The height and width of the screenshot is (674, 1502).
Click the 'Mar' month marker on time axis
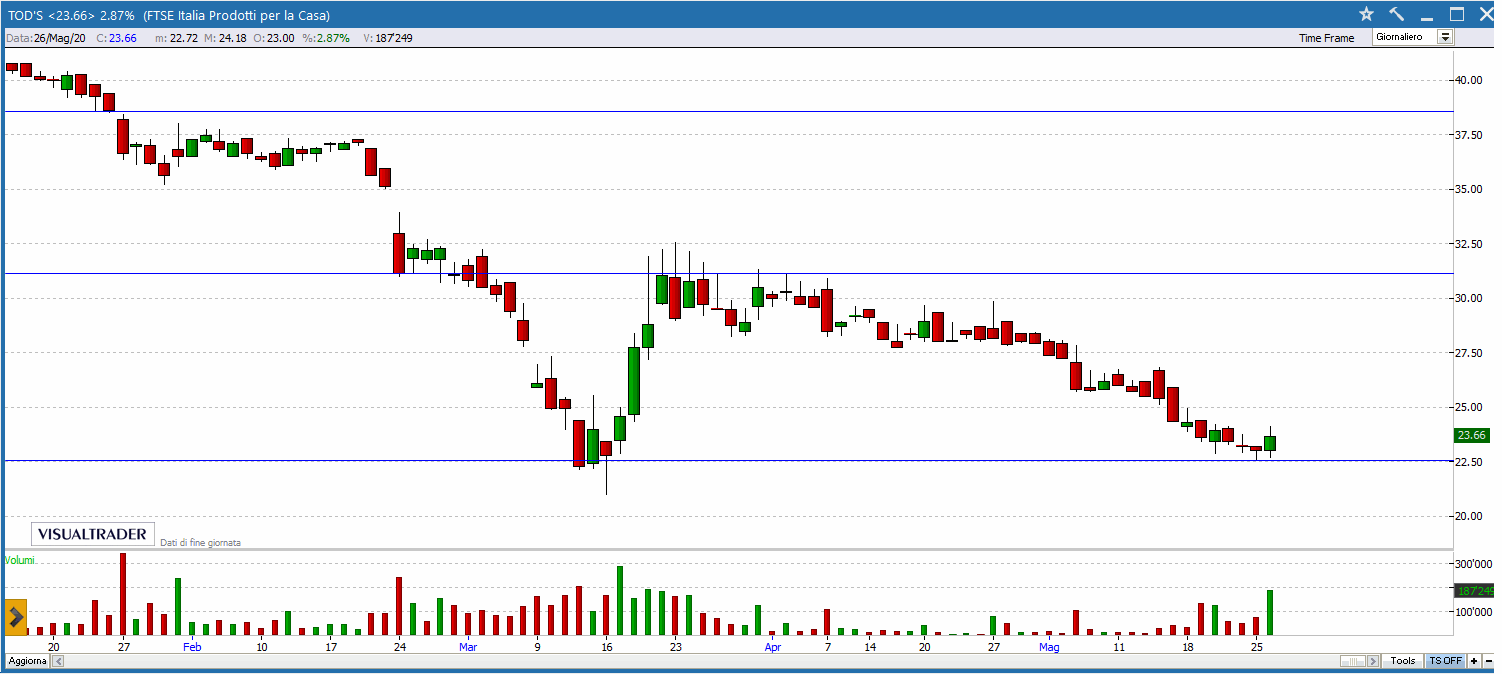(469, 647)
